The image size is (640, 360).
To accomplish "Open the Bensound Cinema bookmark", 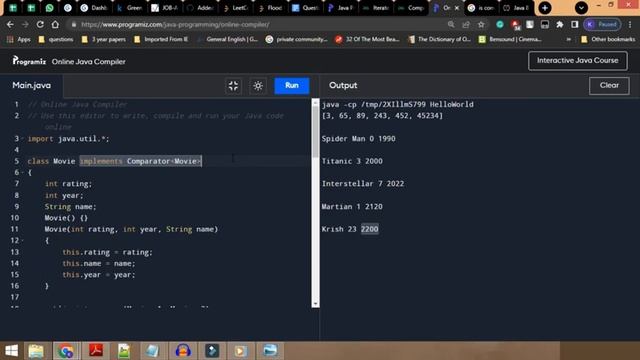I will [510, 40].
